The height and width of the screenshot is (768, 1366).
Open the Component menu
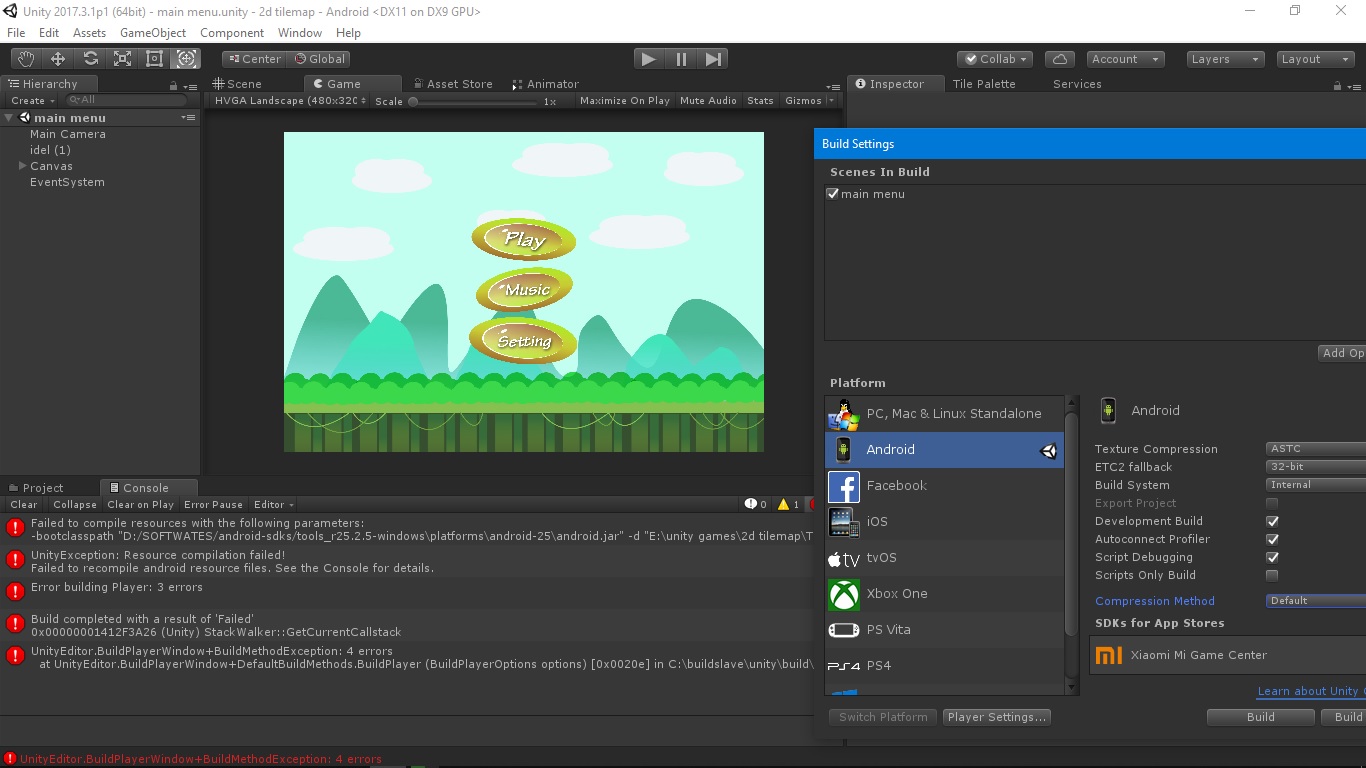tap(232, 33)
